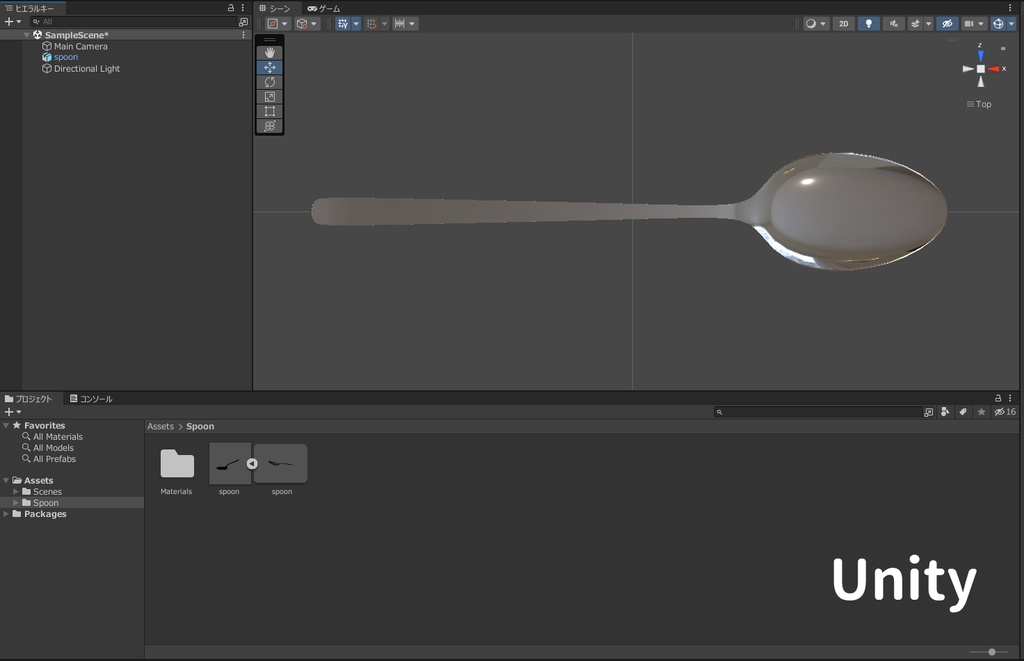1024x661 pixels.
Task: Toggle scene audio
Action: pyautogui.click(x=893, y=23)
